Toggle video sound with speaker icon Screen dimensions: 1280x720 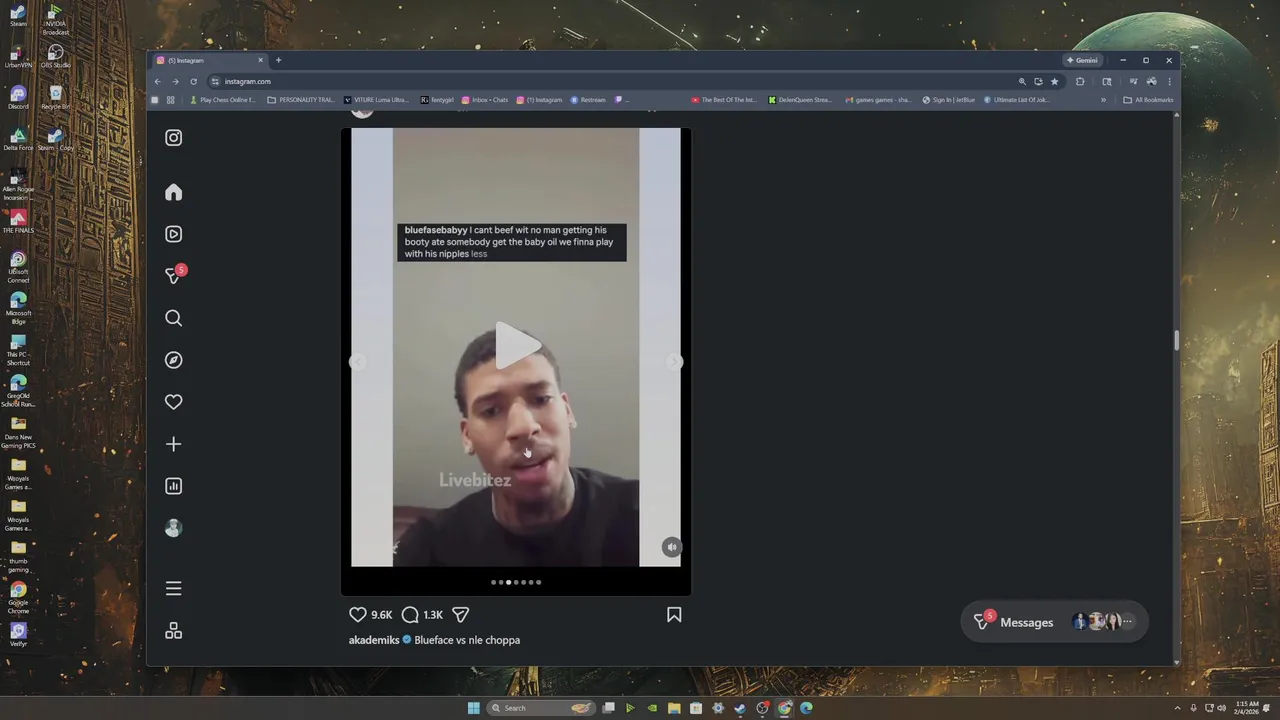[x=672, y=547]
